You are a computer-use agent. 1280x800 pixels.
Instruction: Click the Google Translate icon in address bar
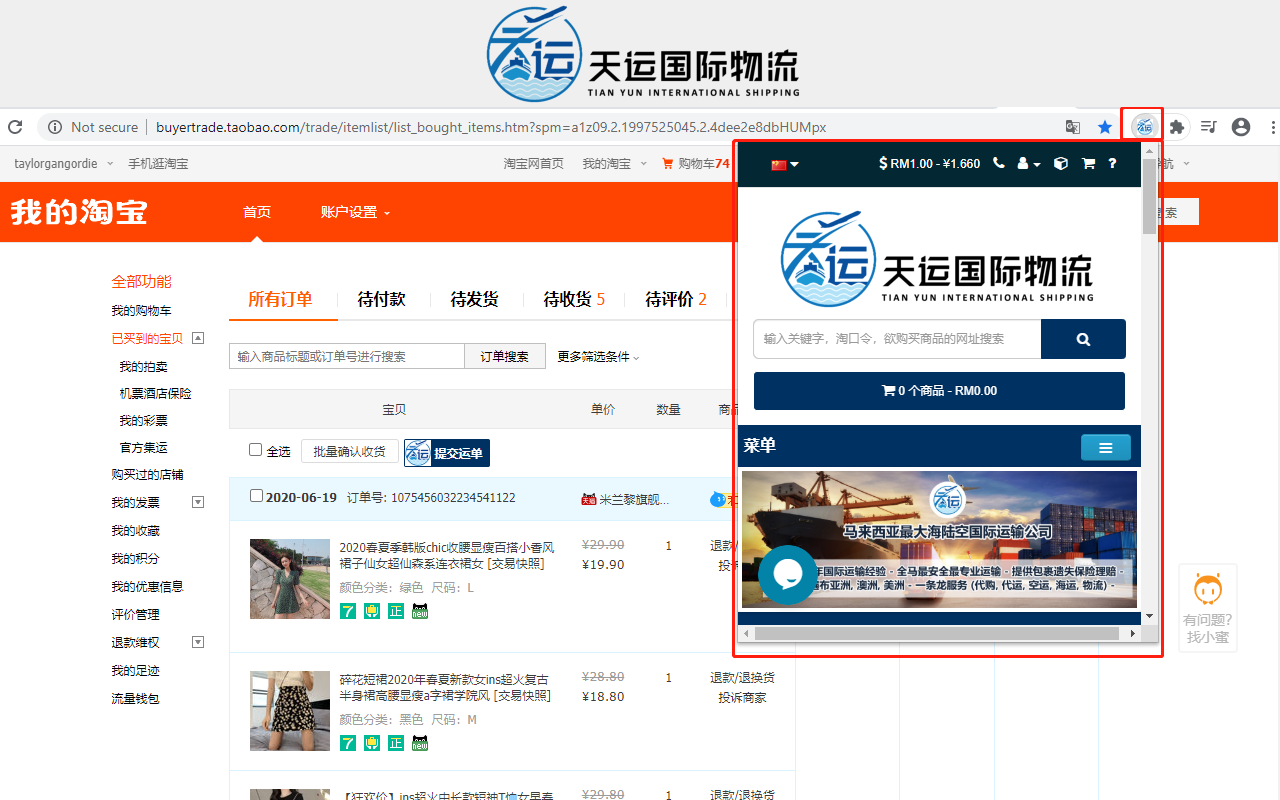pyautogui.click(x=1073, y=127)
